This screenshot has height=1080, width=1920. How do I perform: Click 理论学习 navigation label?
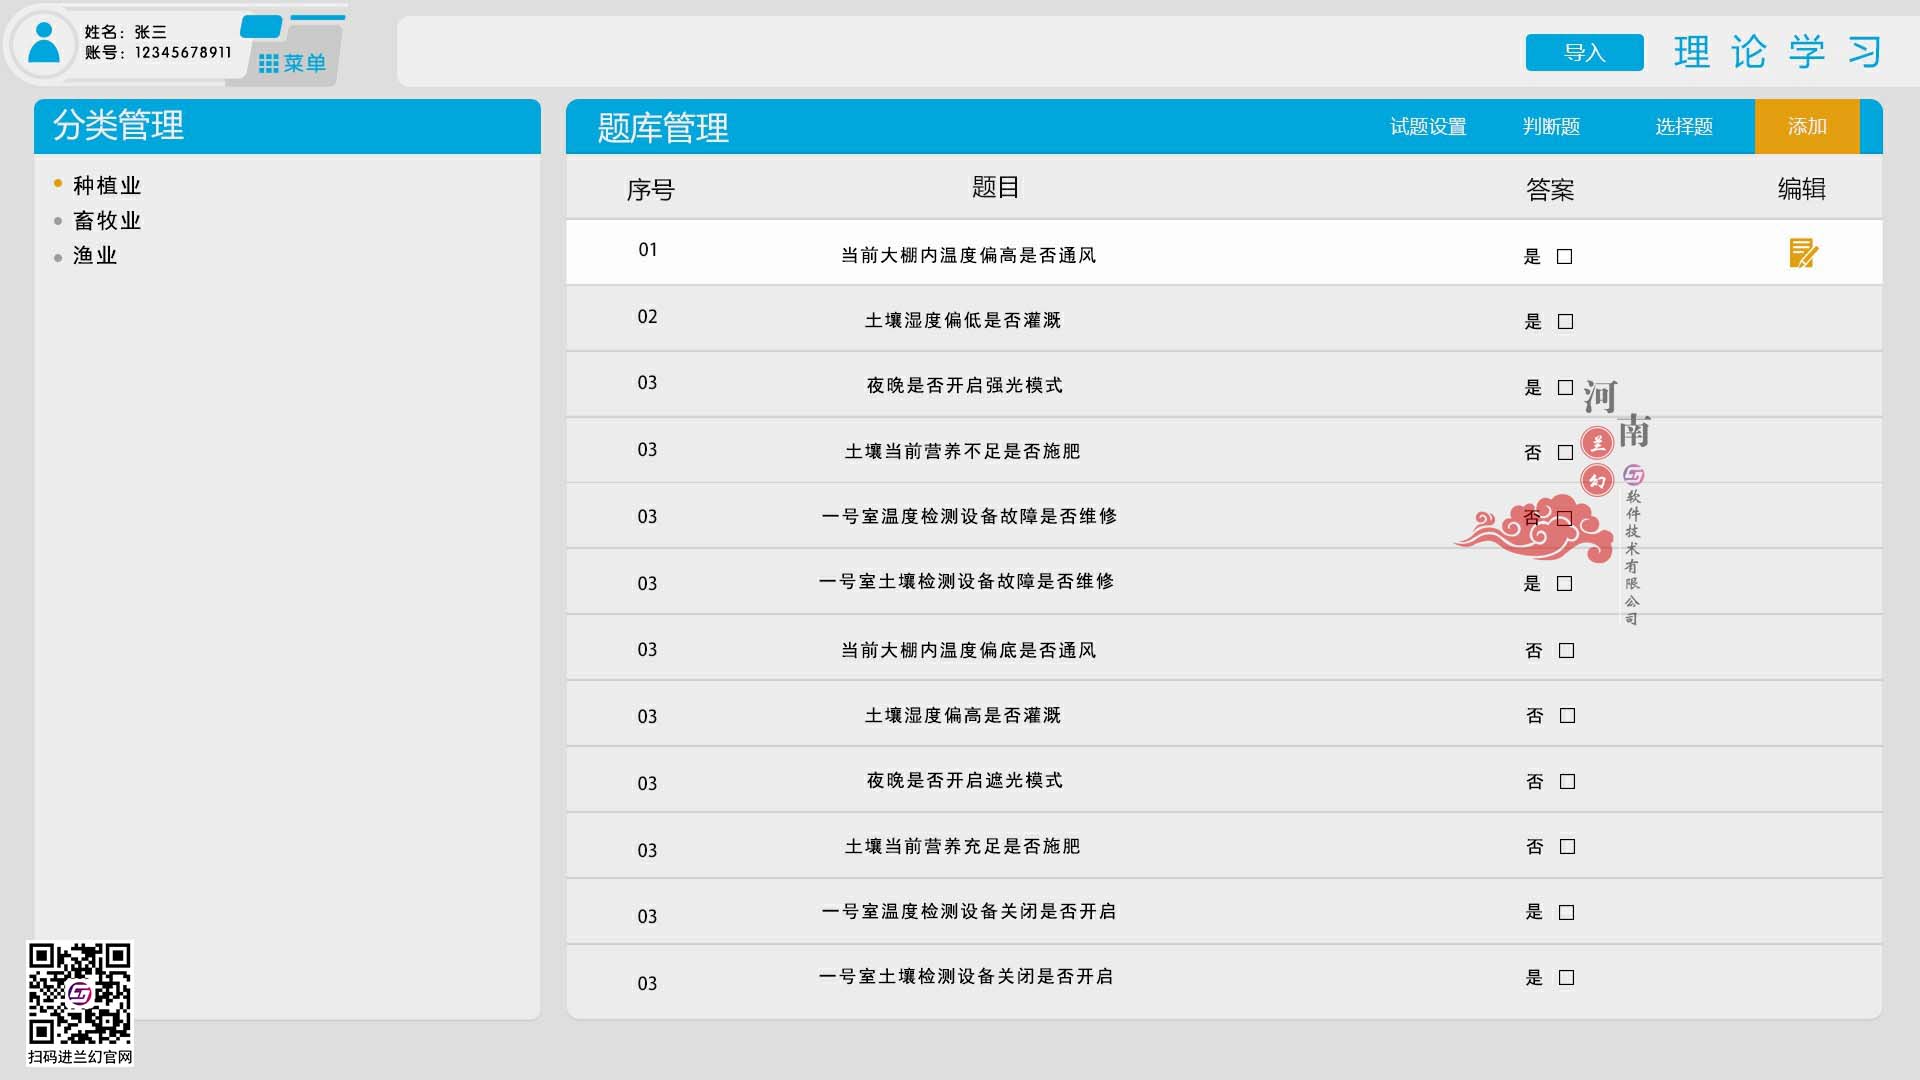point(1778,53)
